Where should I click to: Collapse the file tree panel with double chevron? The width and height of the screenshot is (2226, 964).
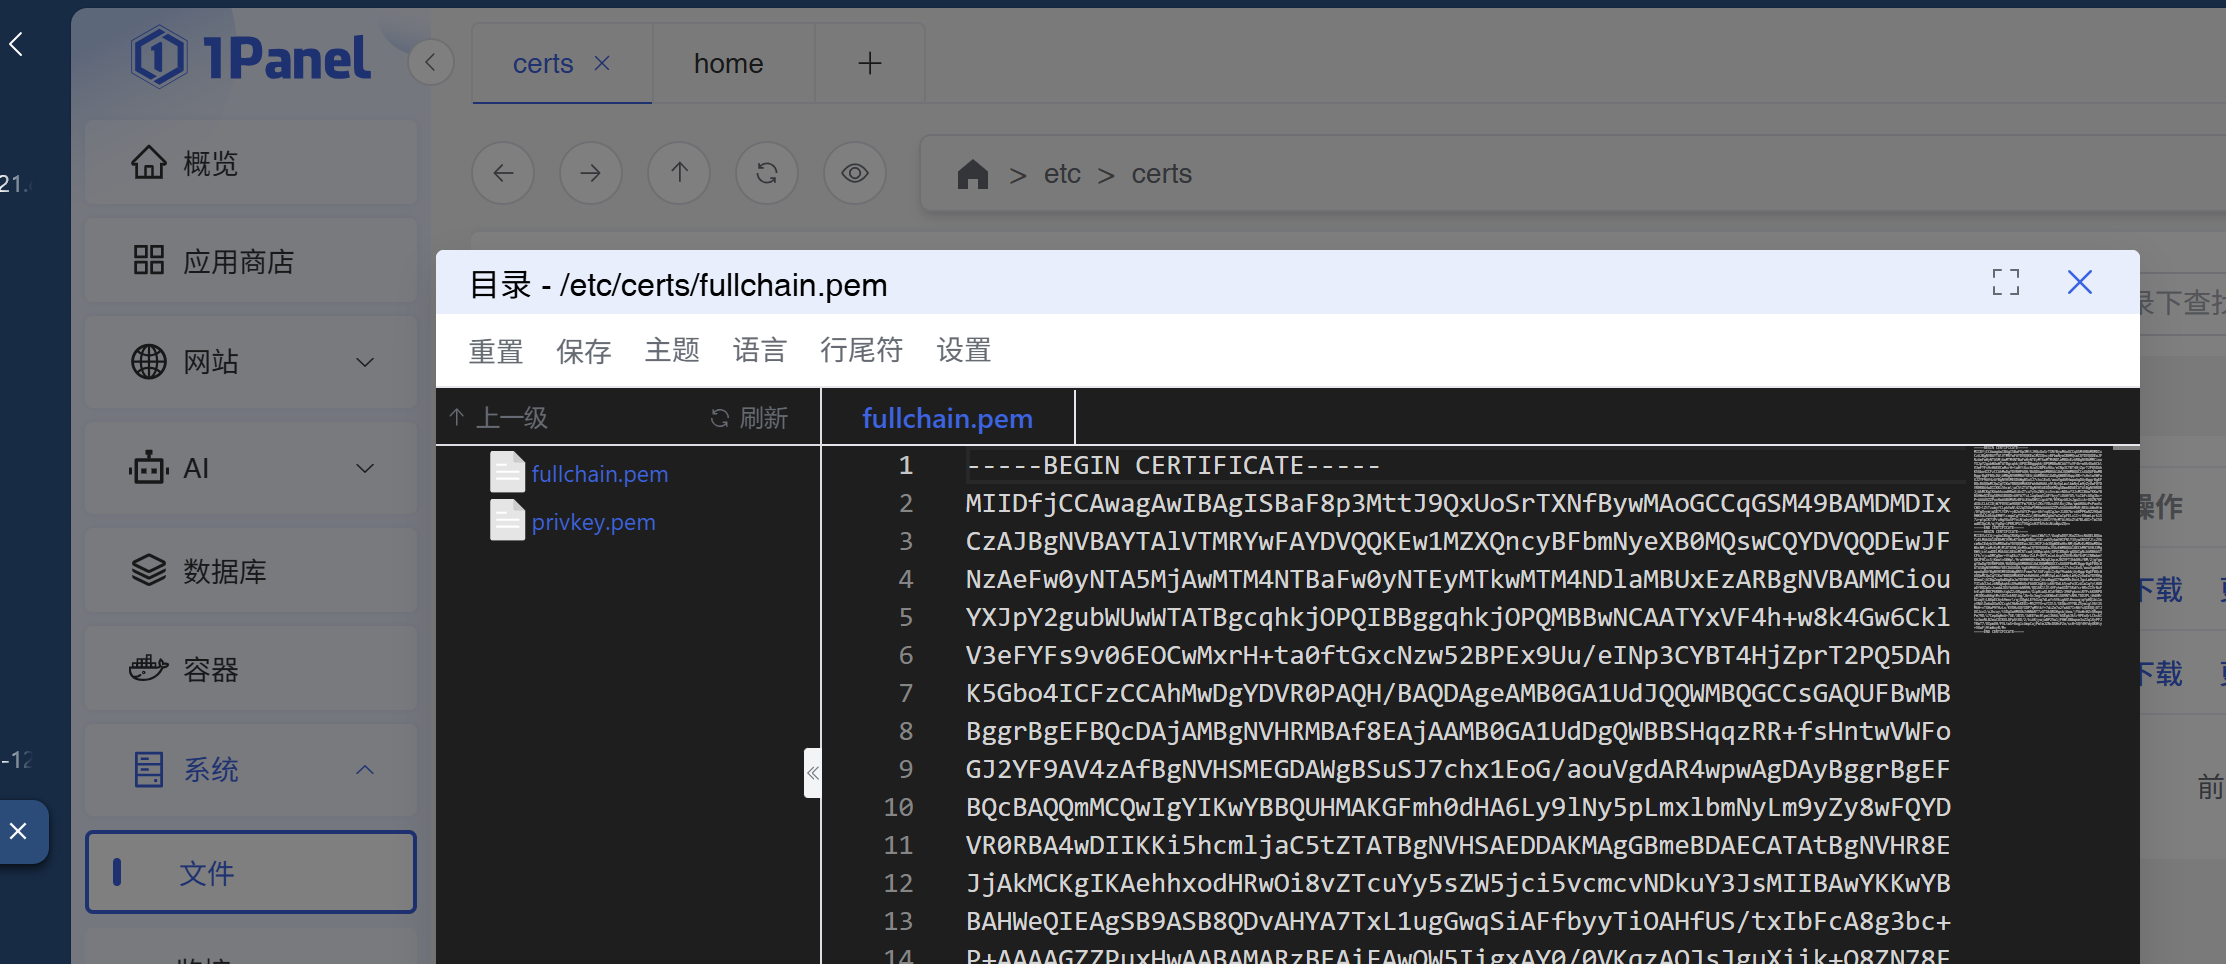coord(812,772)
